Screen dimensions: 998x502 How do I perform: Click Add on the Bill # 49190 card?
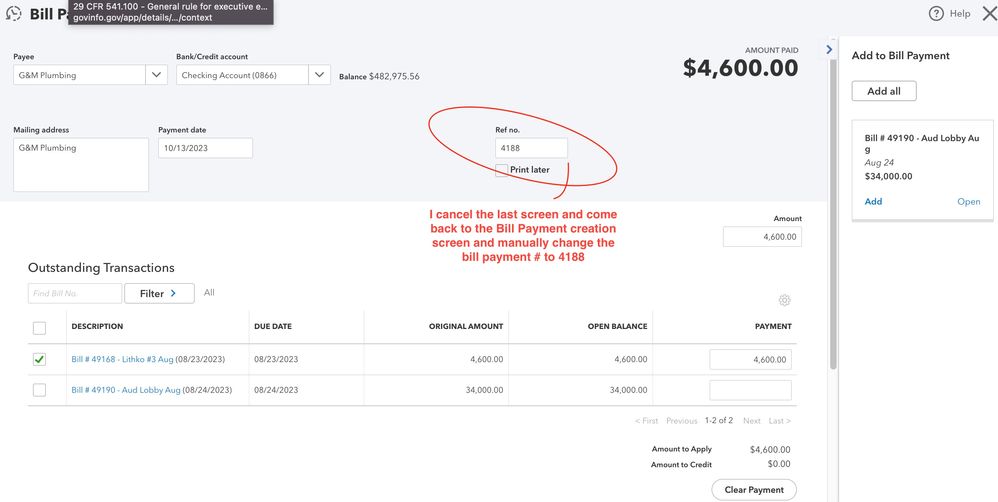tap(873, 201)
